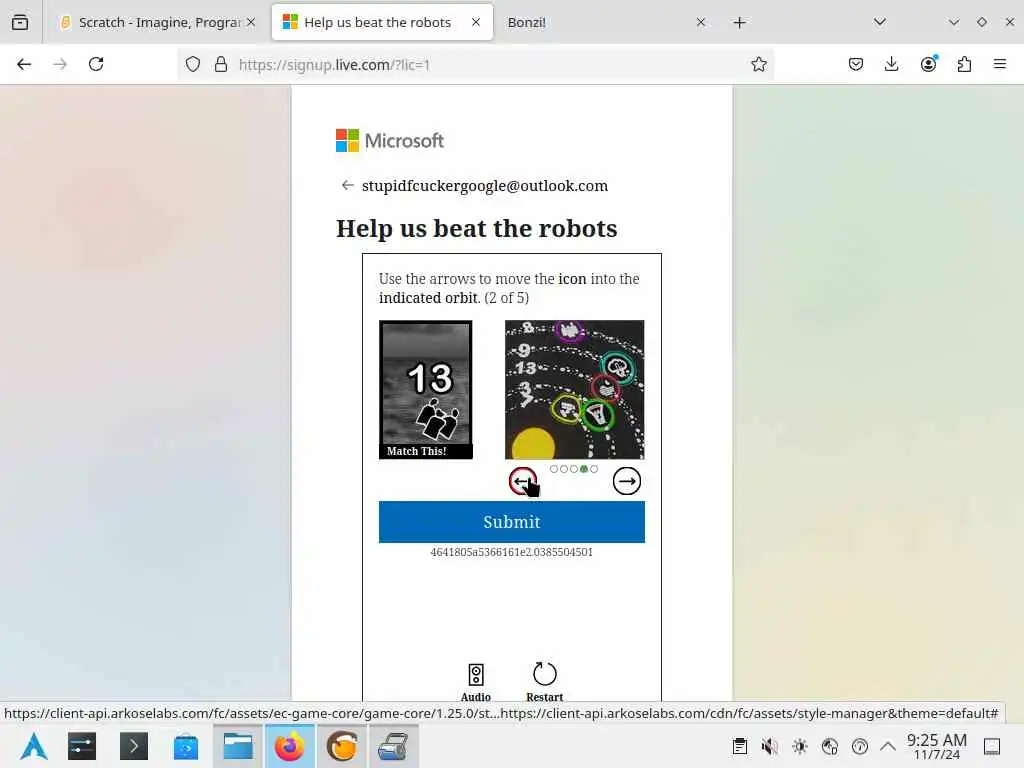Launch the Konsole terminal from the taskbar
This screenshot has width=1024, height=768.
tap(134, 746)
